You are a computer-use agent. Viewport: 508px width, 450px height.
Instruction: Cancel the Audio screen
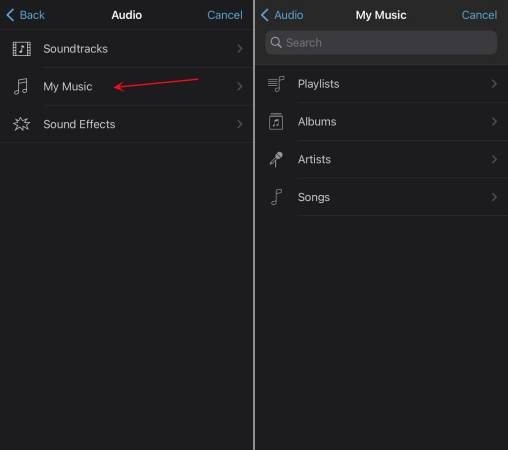(x=225, y=15)
